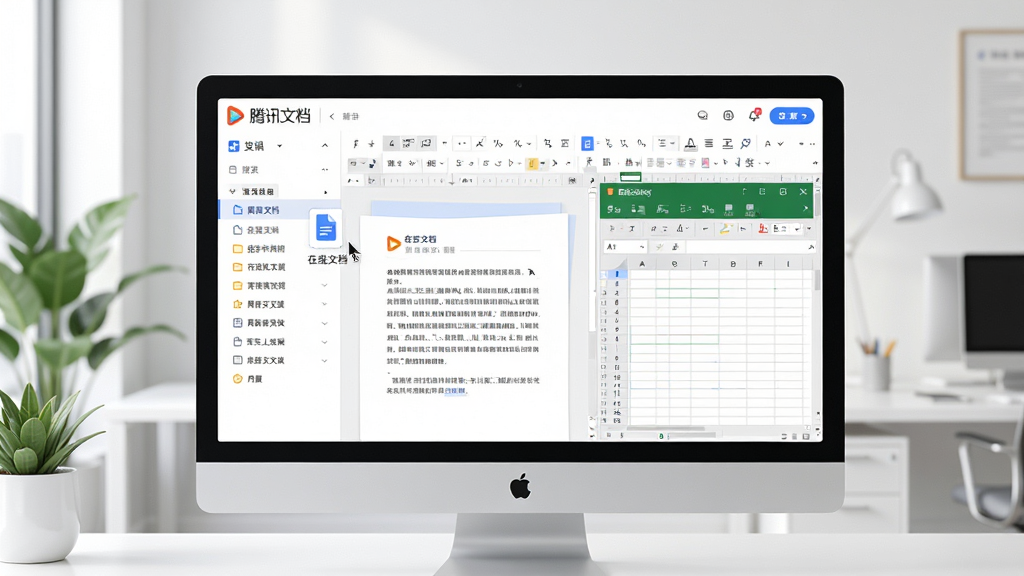Click the yellow highlighter in the spreadsheet toolbar
The width and height of the screenshot is (1024, 576).
[724, 229]
